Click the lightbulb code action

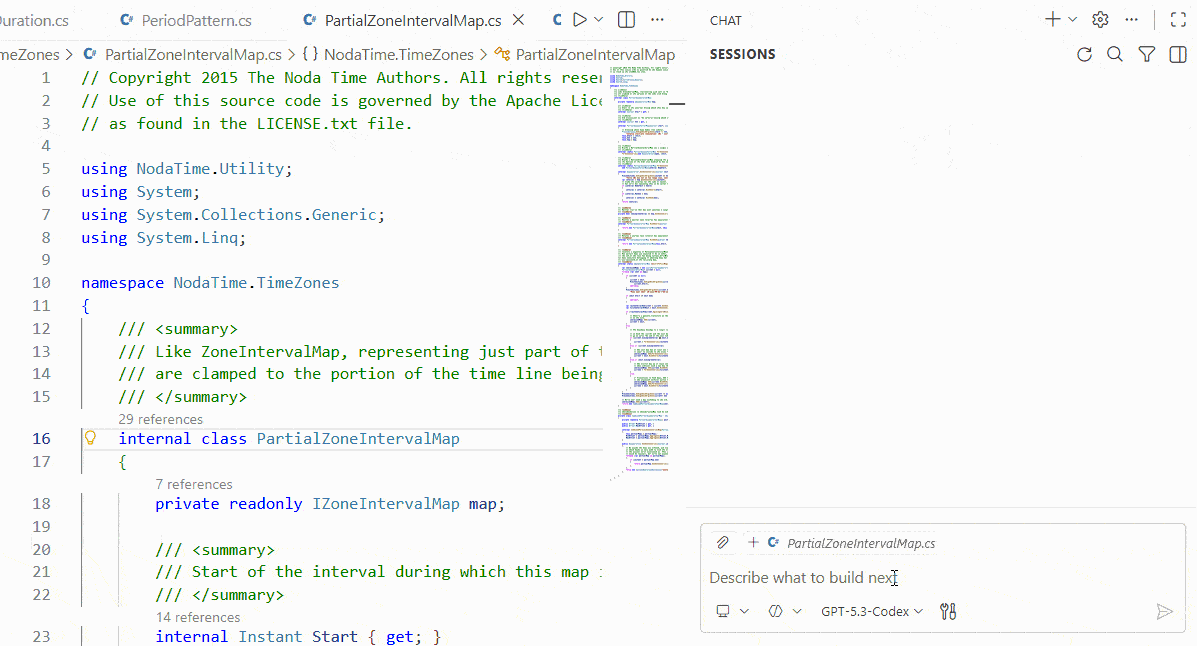90,438
